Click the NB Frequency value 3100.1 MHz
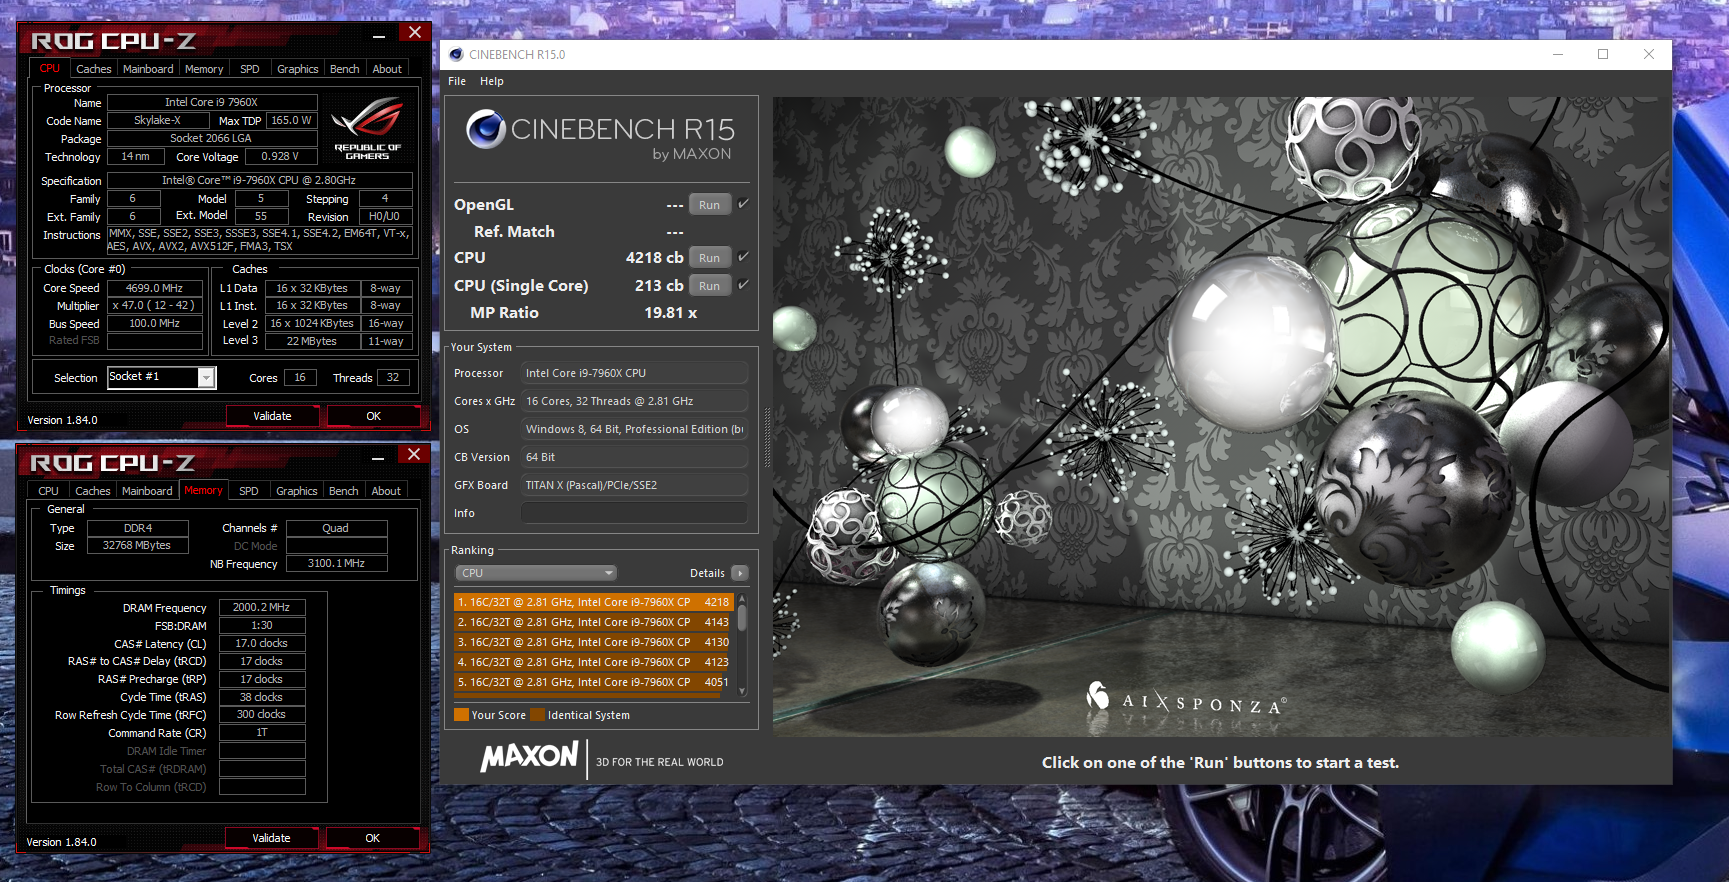Viewport: 1729px width, 882px height. click(x=336, y=563)
